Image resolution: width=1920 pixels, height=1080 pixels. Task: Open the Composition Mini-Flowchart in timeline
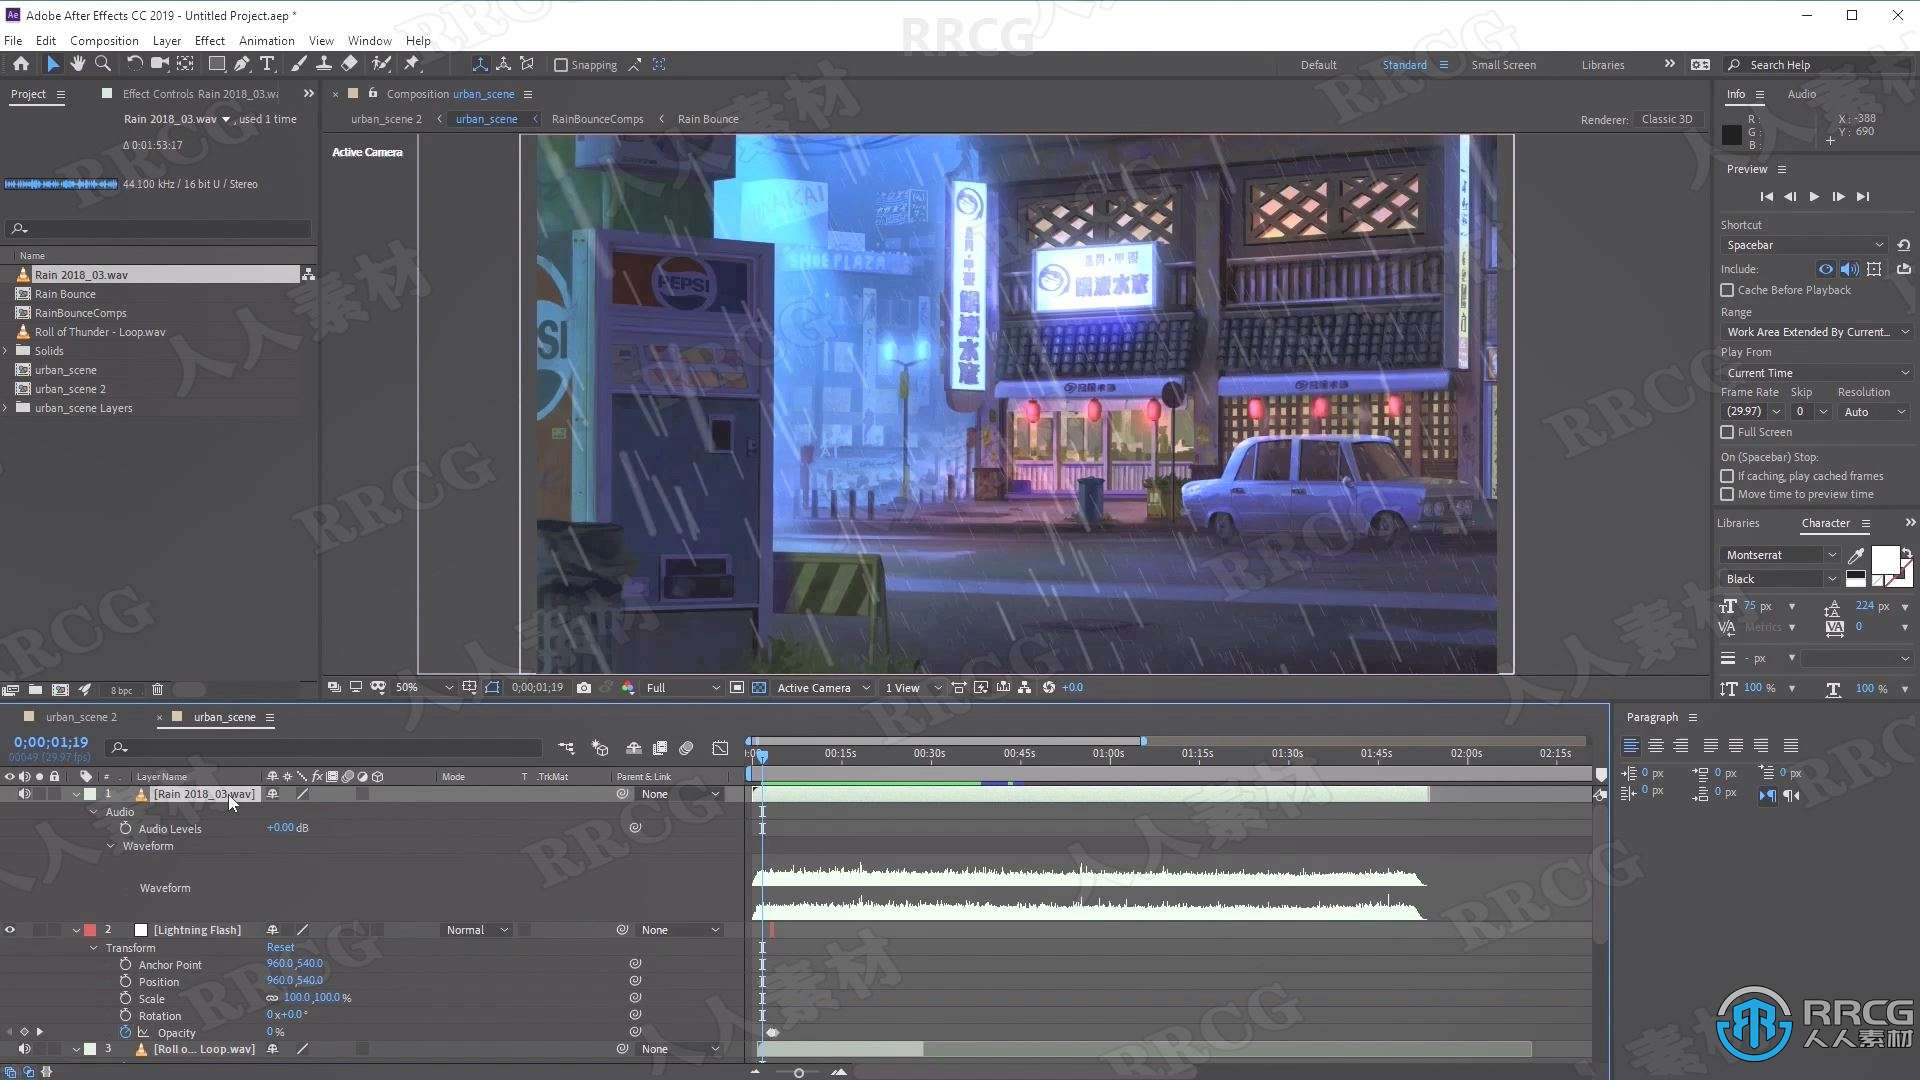[x=566, y=748]
